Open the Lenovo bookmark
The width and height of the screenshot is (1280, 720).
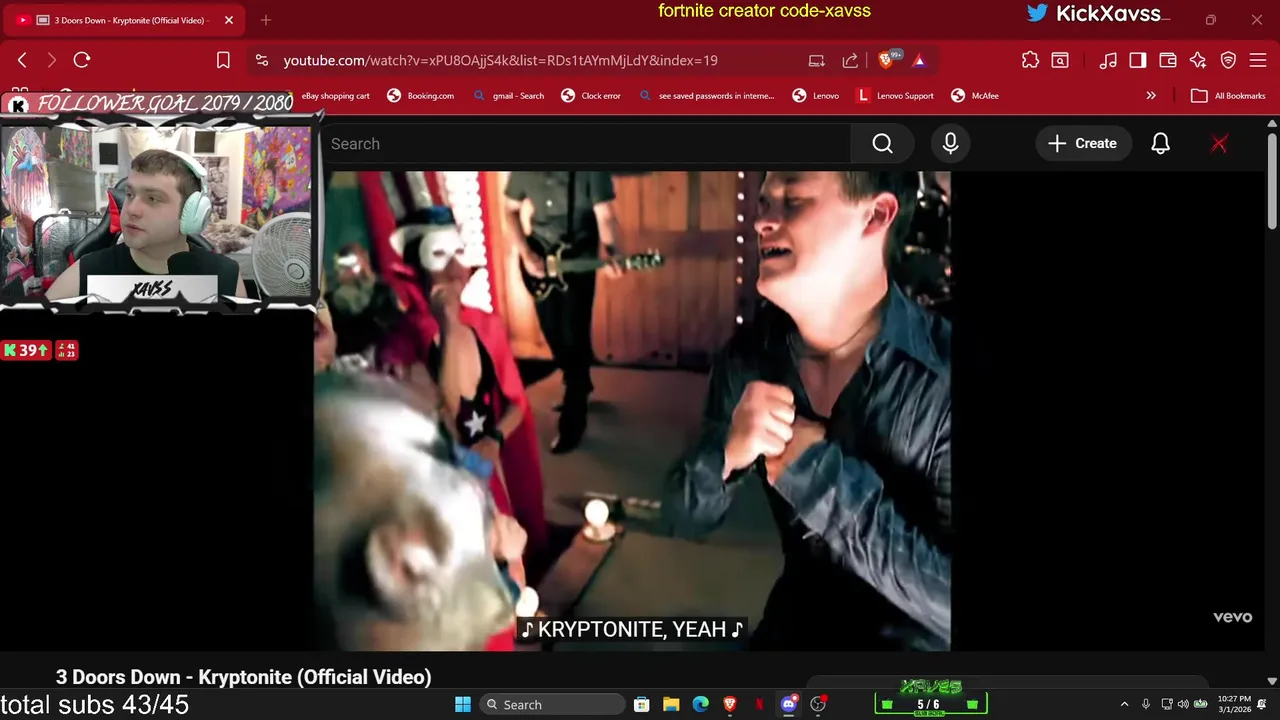pos(816,96)
